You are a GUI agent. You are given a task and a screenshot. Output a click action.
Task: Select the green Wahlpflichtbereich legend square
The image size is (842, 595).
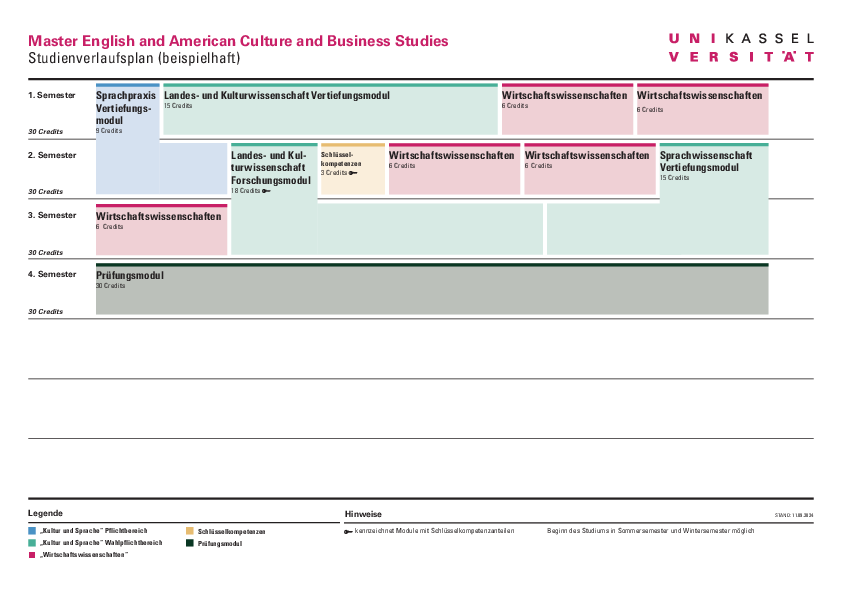pyautogui.click(x=32, y=543)
